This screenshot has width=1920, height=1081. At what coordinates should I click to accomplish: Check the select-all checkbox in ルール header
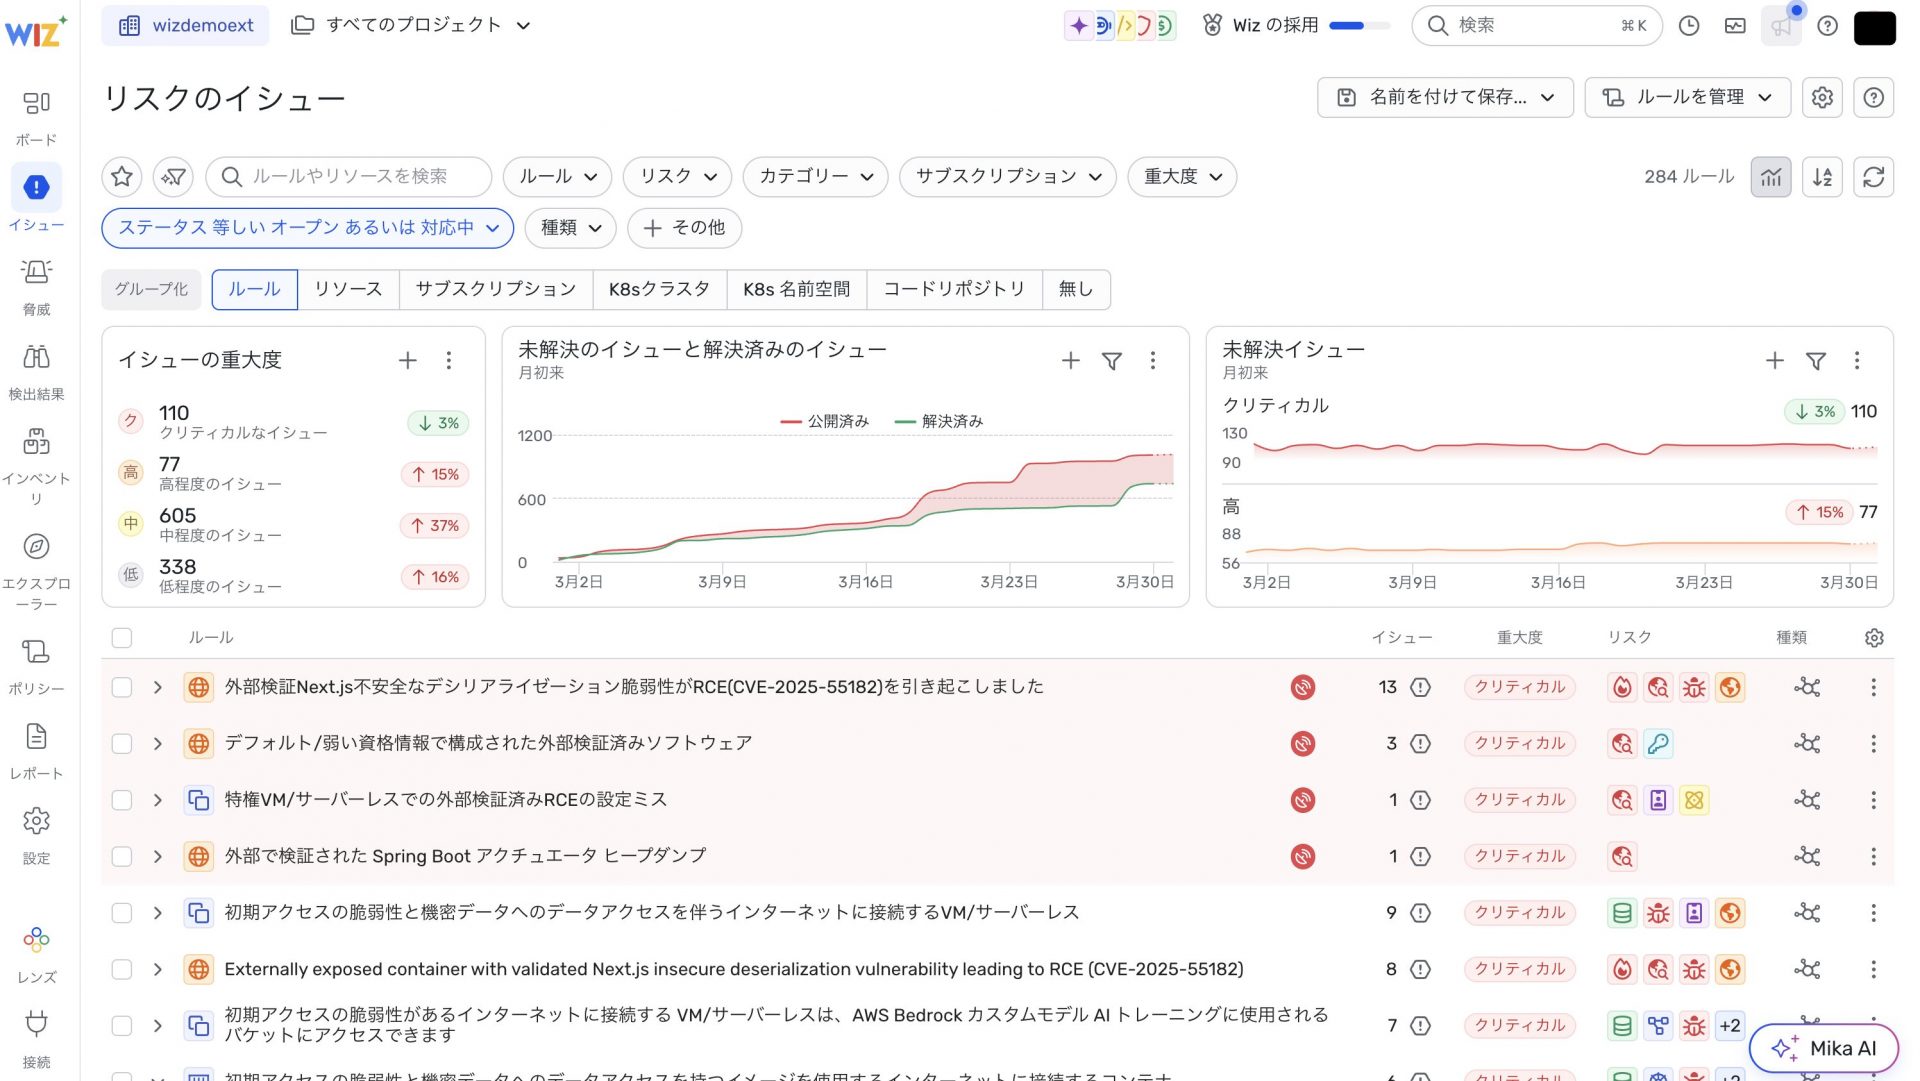pos(122,638)
